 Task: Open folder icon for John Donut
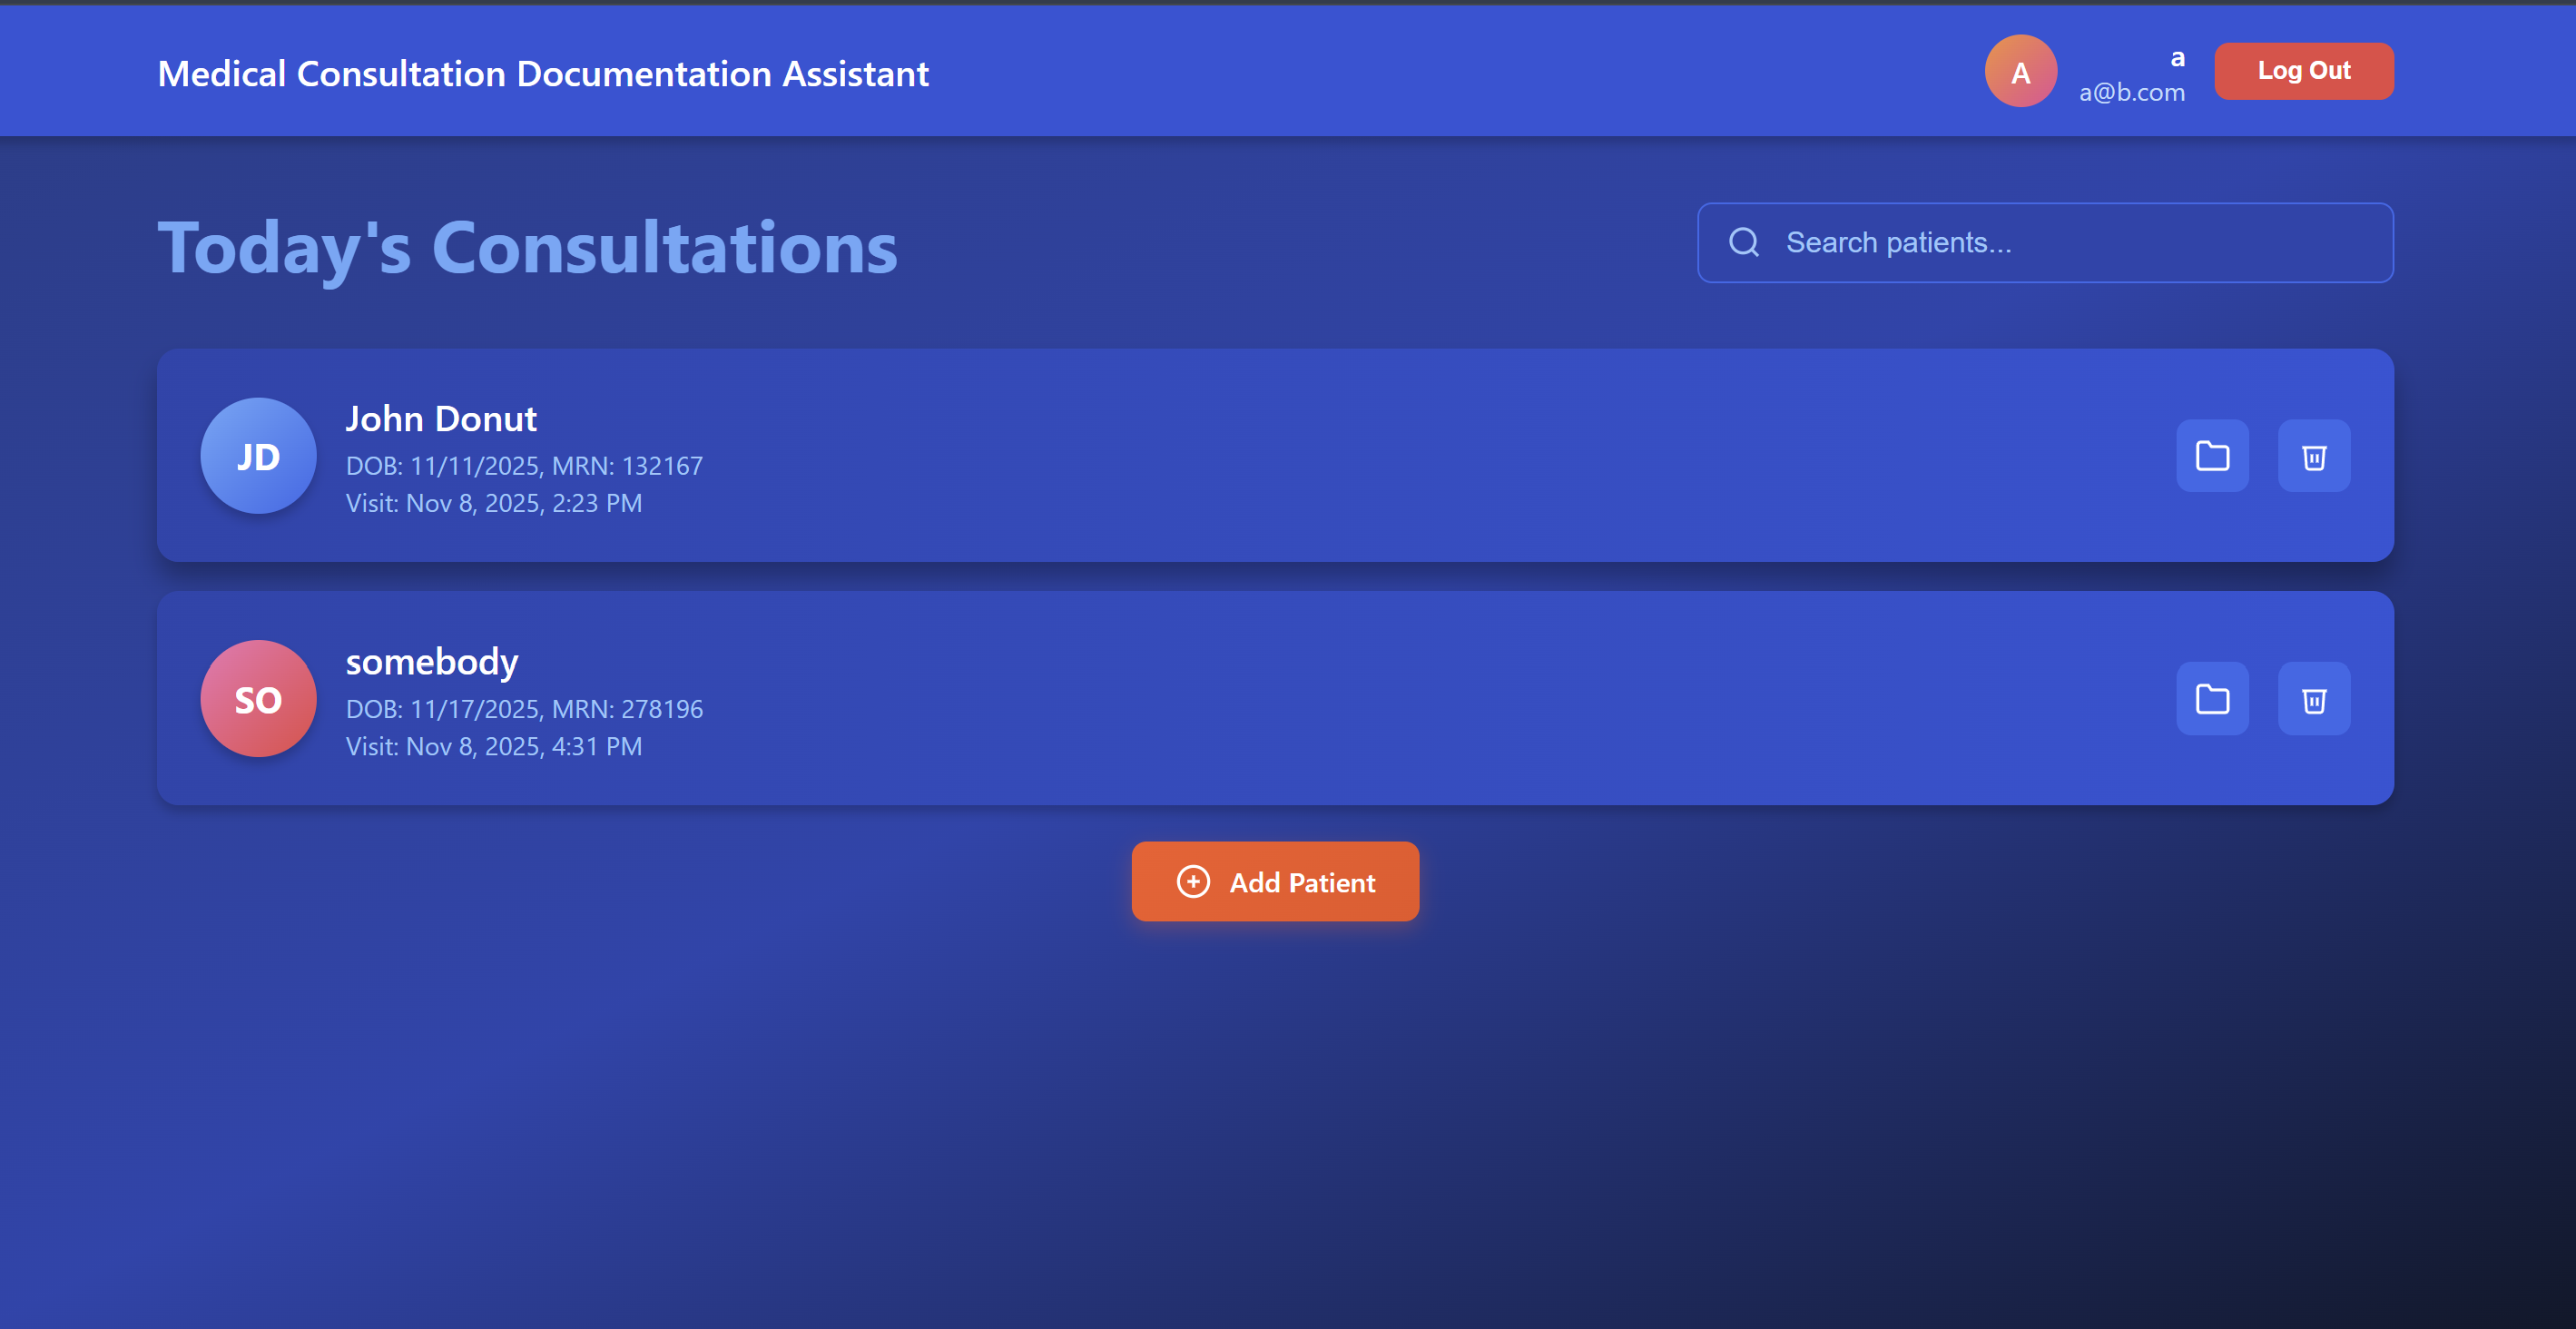click(x=2212, y=456)
